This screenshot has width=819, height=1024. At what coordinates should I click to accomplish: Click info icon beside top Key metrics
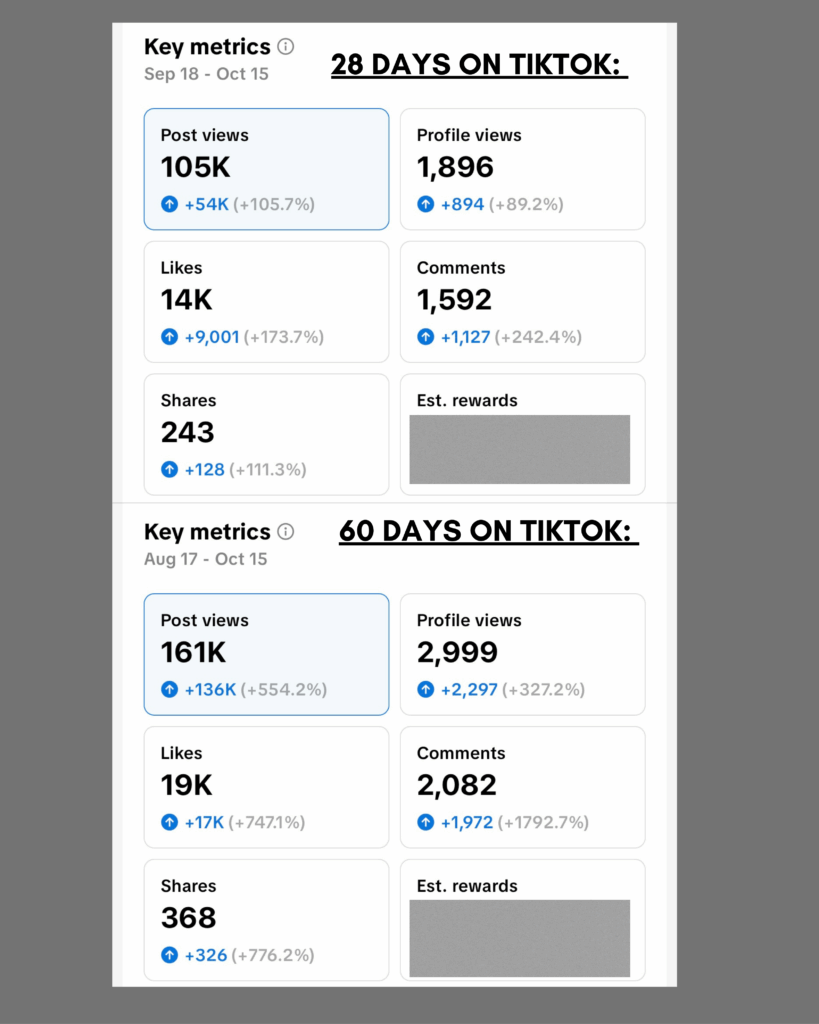point(285,46)
